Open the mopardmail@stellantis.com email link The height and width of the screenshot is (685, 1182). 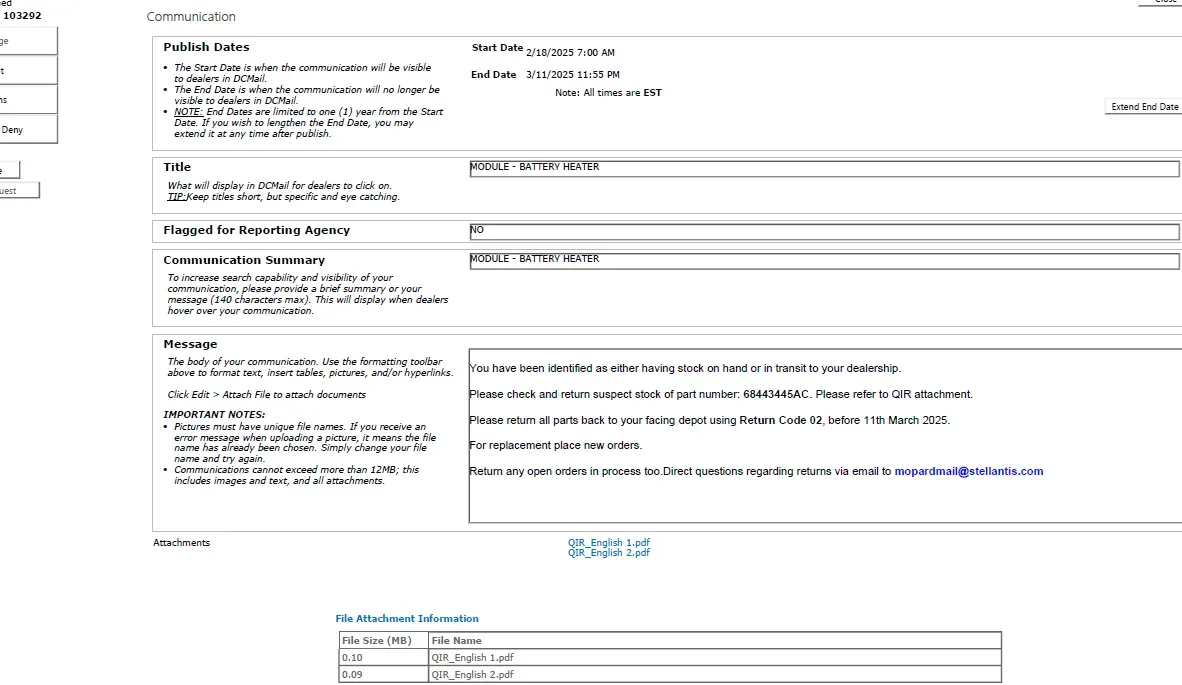tap(969, 472)
